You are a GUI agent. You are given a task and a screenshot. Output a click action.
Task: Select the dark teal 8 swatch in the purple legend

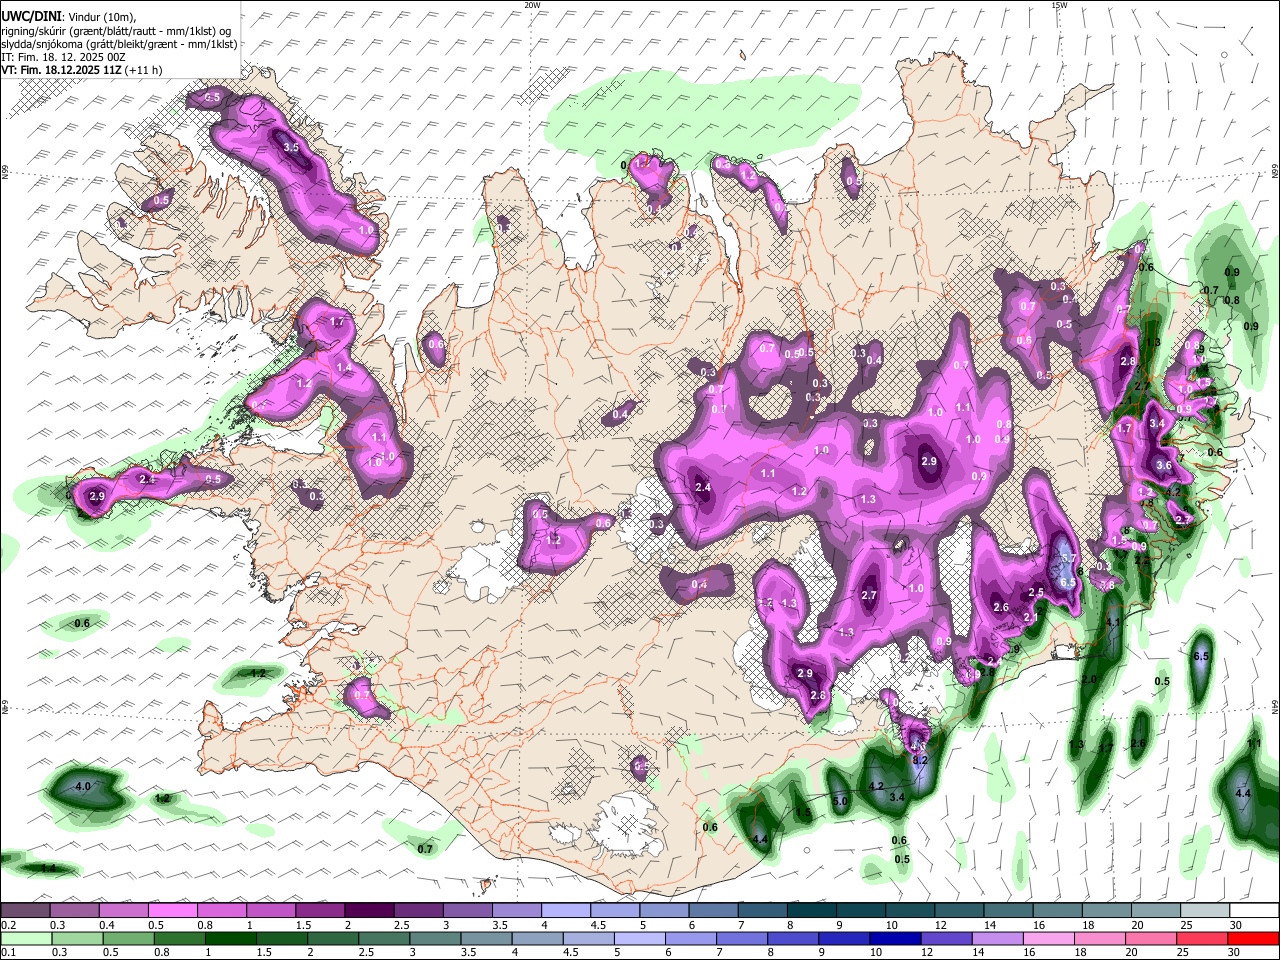(x=811, y=911)
